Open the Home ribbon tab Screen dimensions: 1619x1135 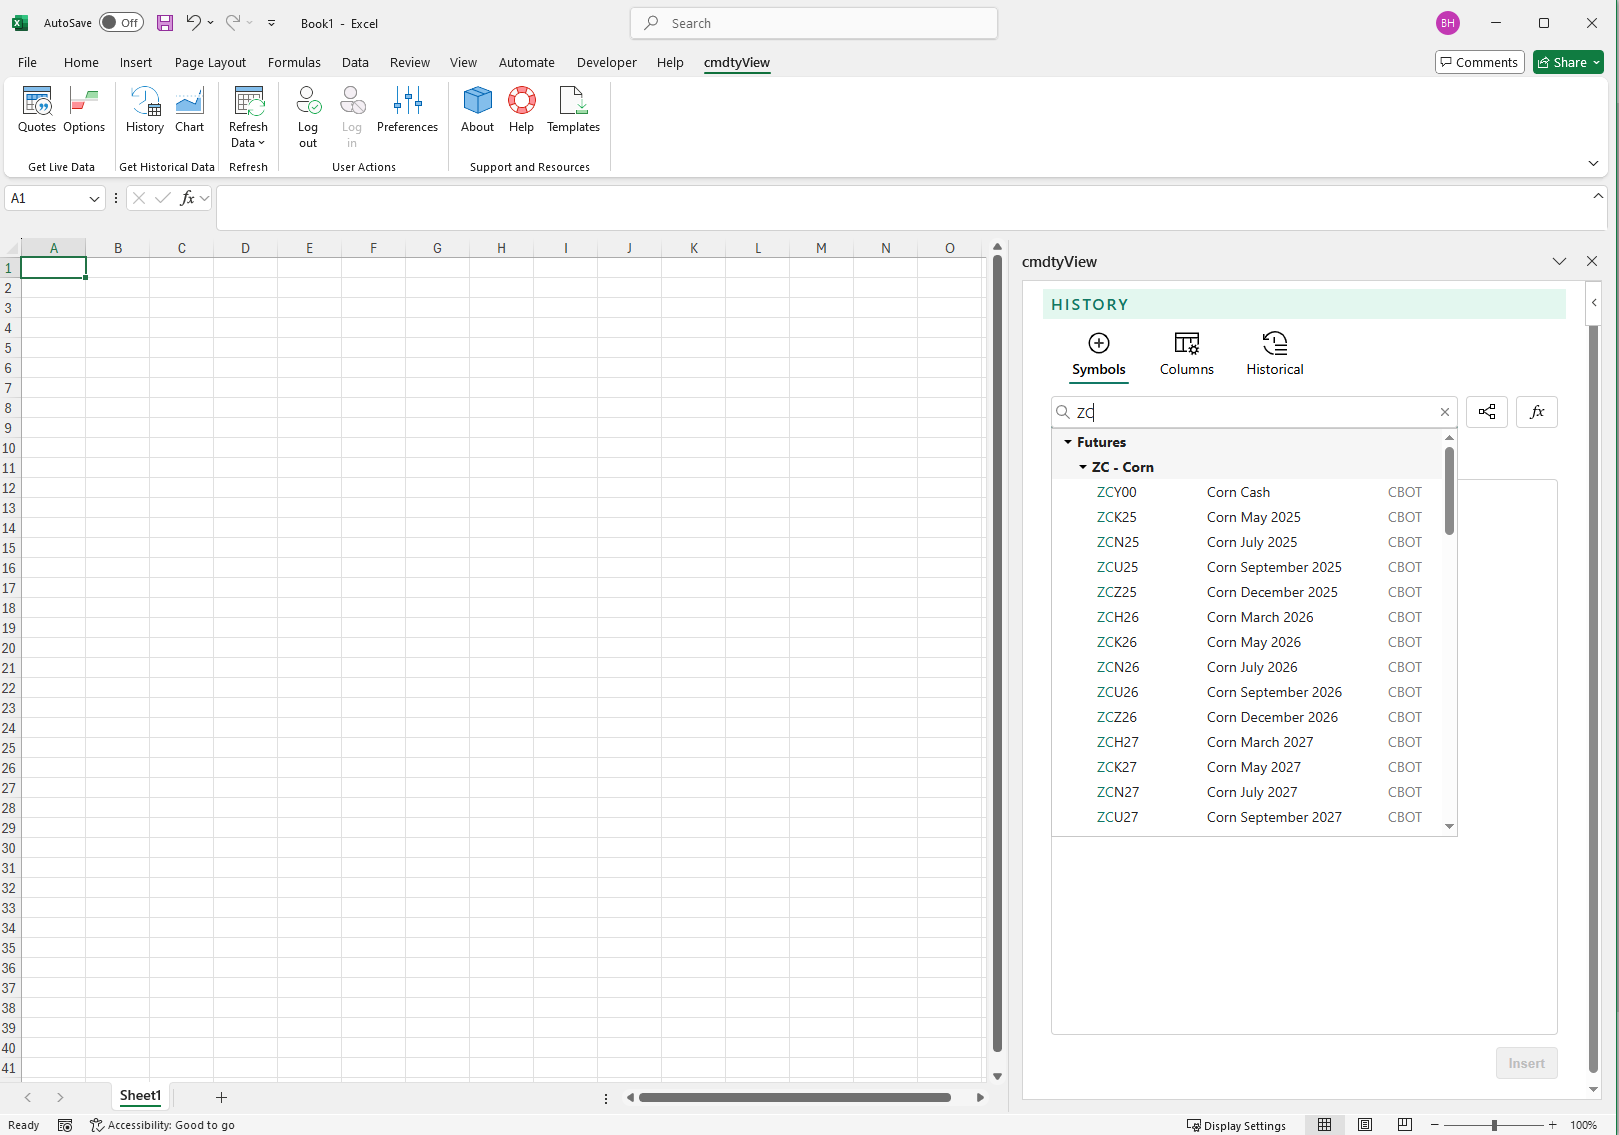pyautogui.click(x=81, y=62)
